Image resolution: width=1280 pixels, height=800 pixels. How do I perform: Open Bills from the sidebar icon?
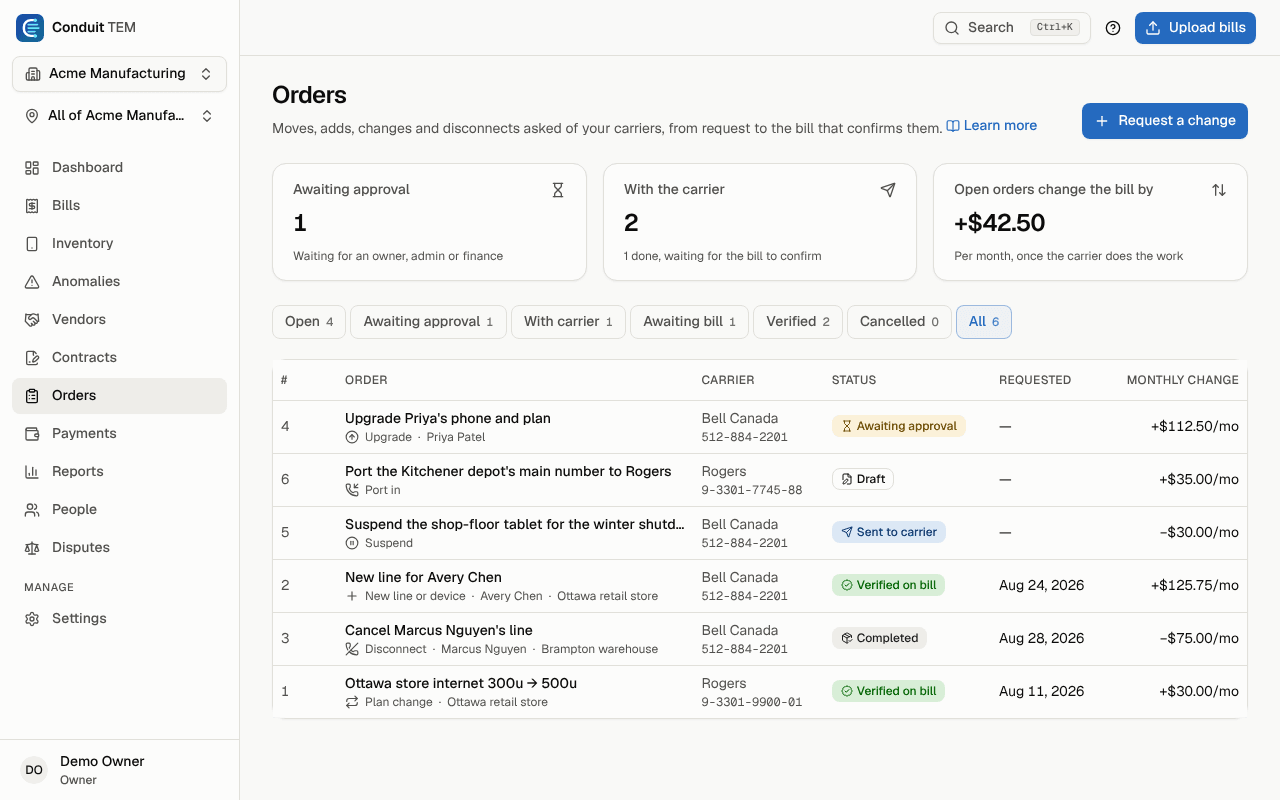[32, 206]
